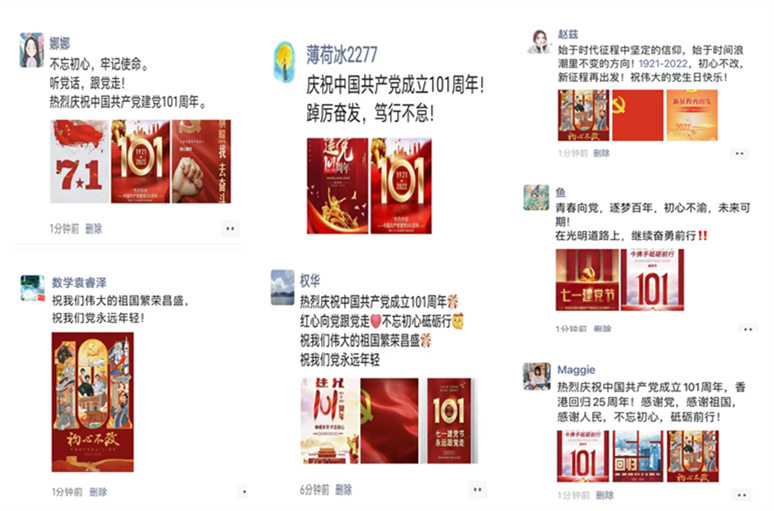View the 7.1 flag image thumbnail
This screenshot has width=774, height=511.
[x=79, y=161]
